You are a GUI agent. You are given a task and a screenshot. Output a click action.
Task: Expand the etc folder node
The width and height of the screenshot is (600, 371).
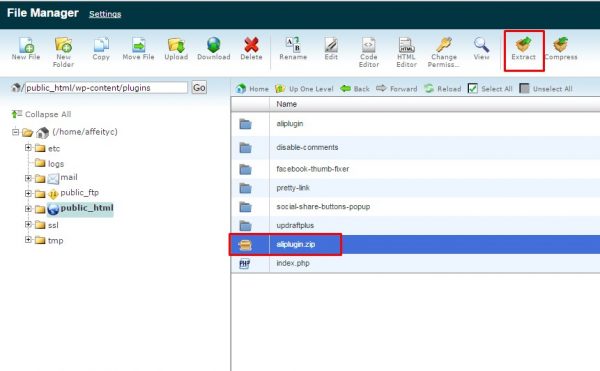click(x=28, y=148)
